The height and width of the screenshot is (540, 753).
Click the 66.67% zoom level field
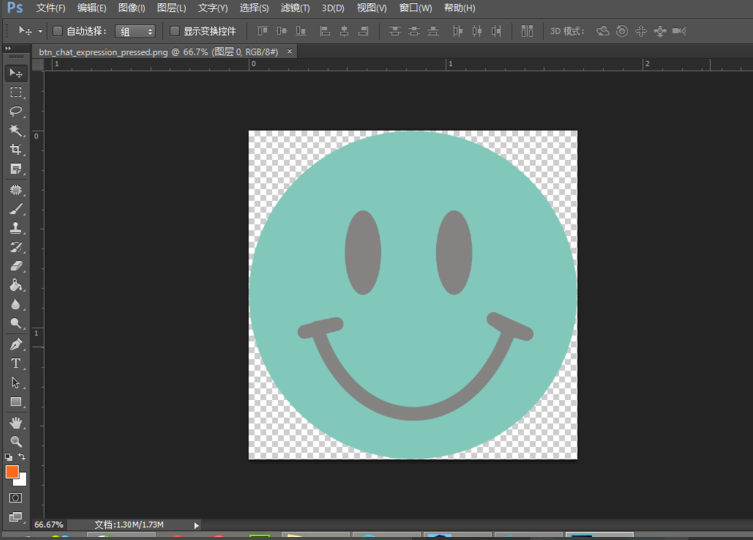[49, 525]
